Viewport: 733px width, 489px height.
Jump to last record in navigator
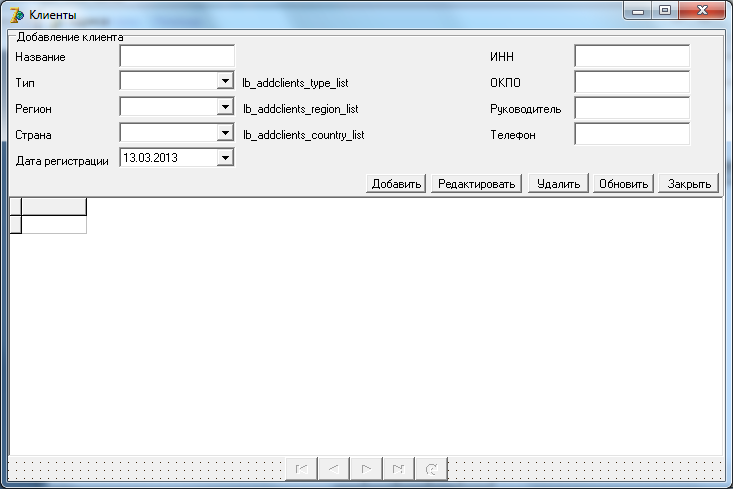pyautogui.click(x=398, y=469)
